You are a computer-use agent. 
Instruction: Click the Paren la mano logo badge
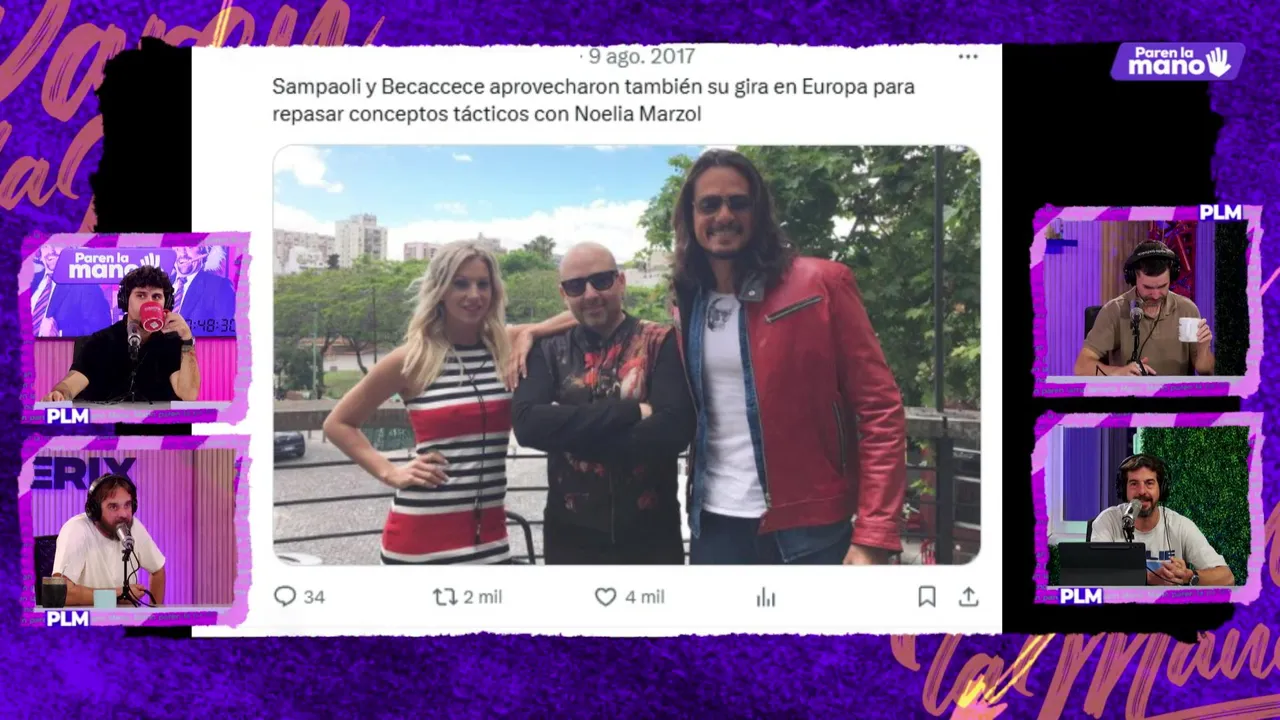[x=1177, y=62]
